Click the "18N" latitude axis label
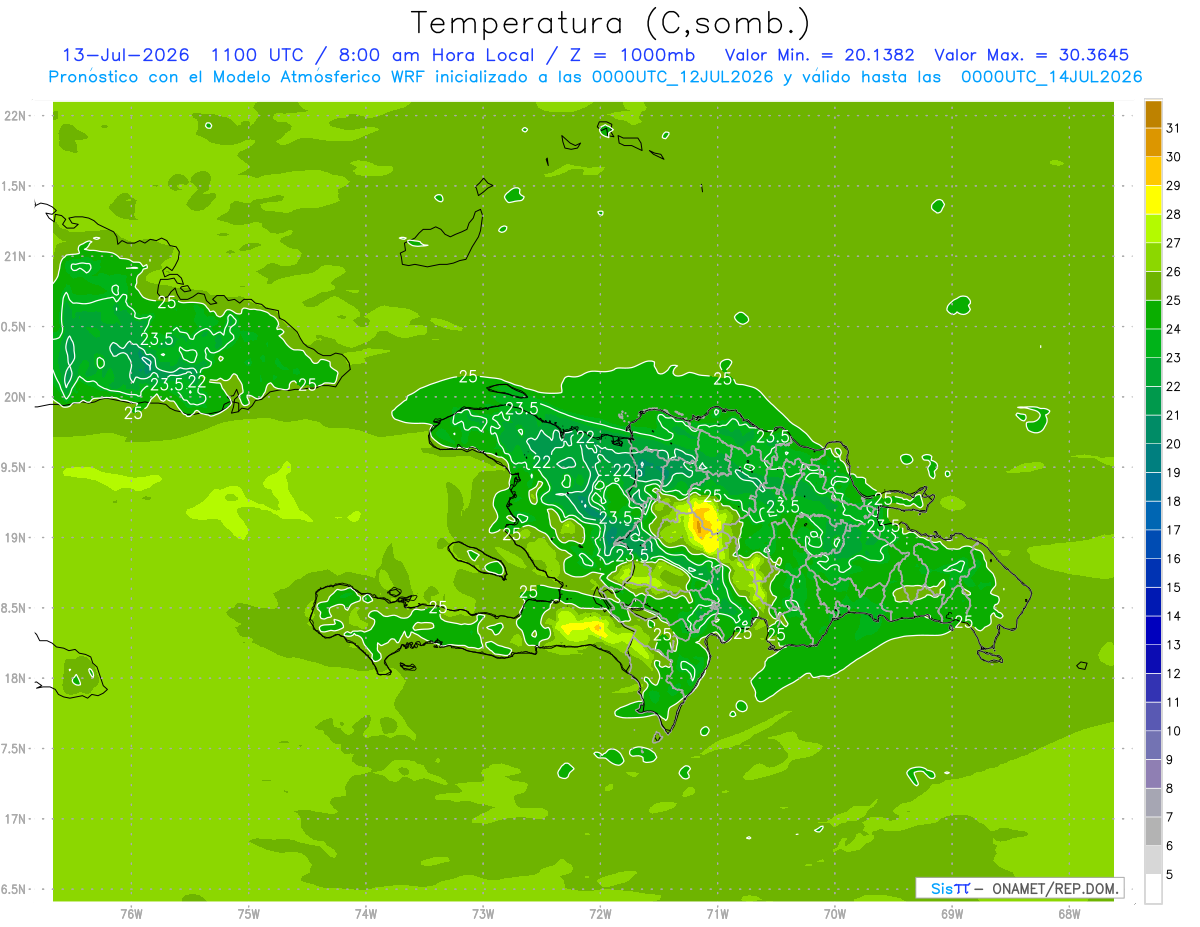The image size is (1200, 927). coord(16,678)
